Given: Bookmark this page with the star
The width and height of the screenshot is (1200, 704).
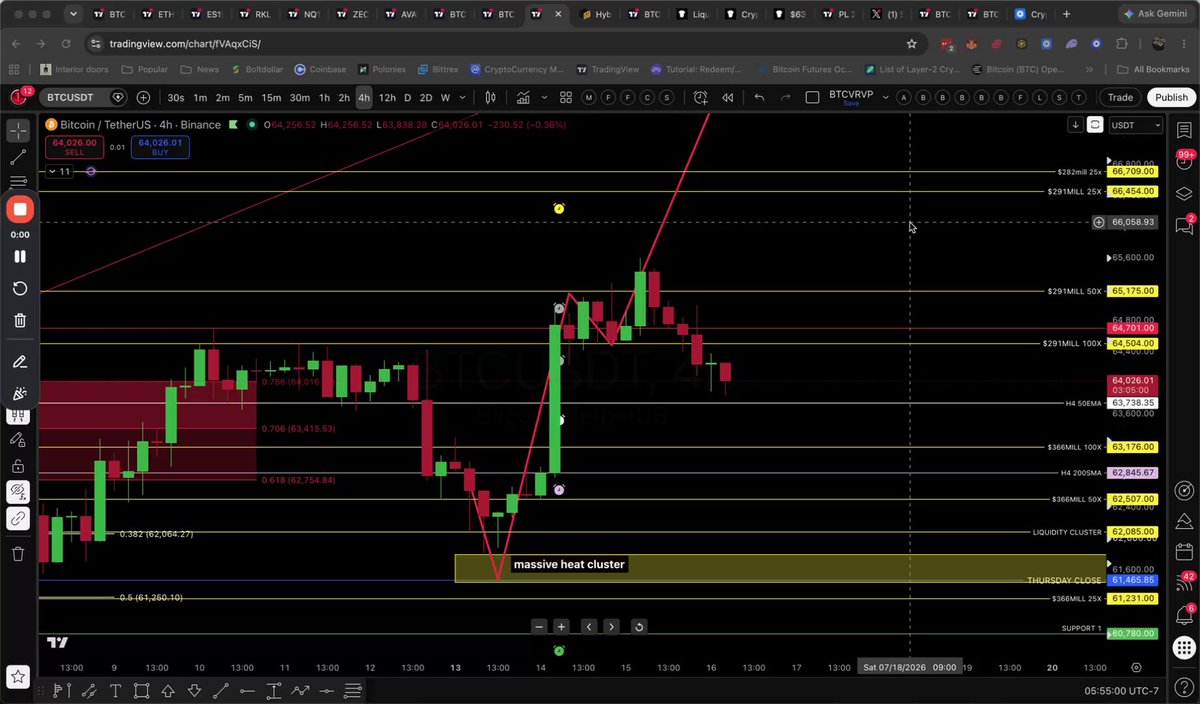Looking at the screenshot, I should [911, 44].
